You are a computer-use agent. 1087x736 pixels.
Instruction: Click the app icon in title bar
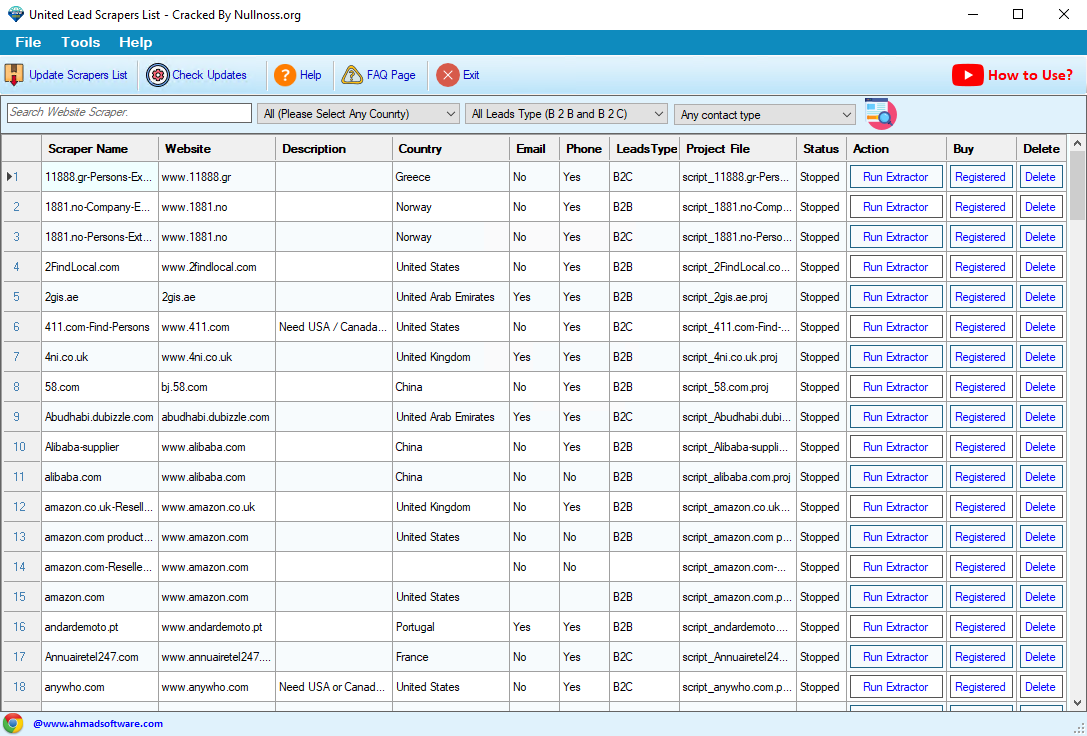point(15,14)
